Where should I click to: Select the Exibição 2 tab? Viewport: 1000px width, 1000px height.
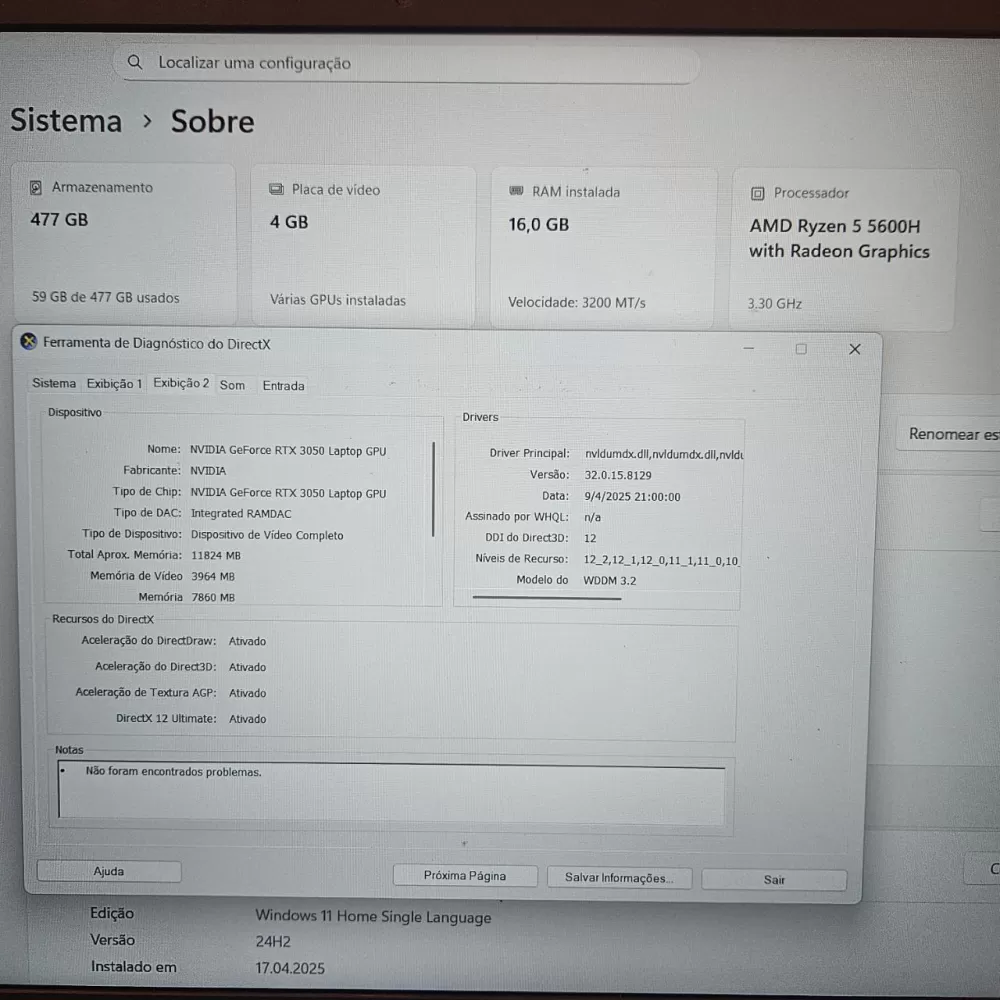[181, 383]
